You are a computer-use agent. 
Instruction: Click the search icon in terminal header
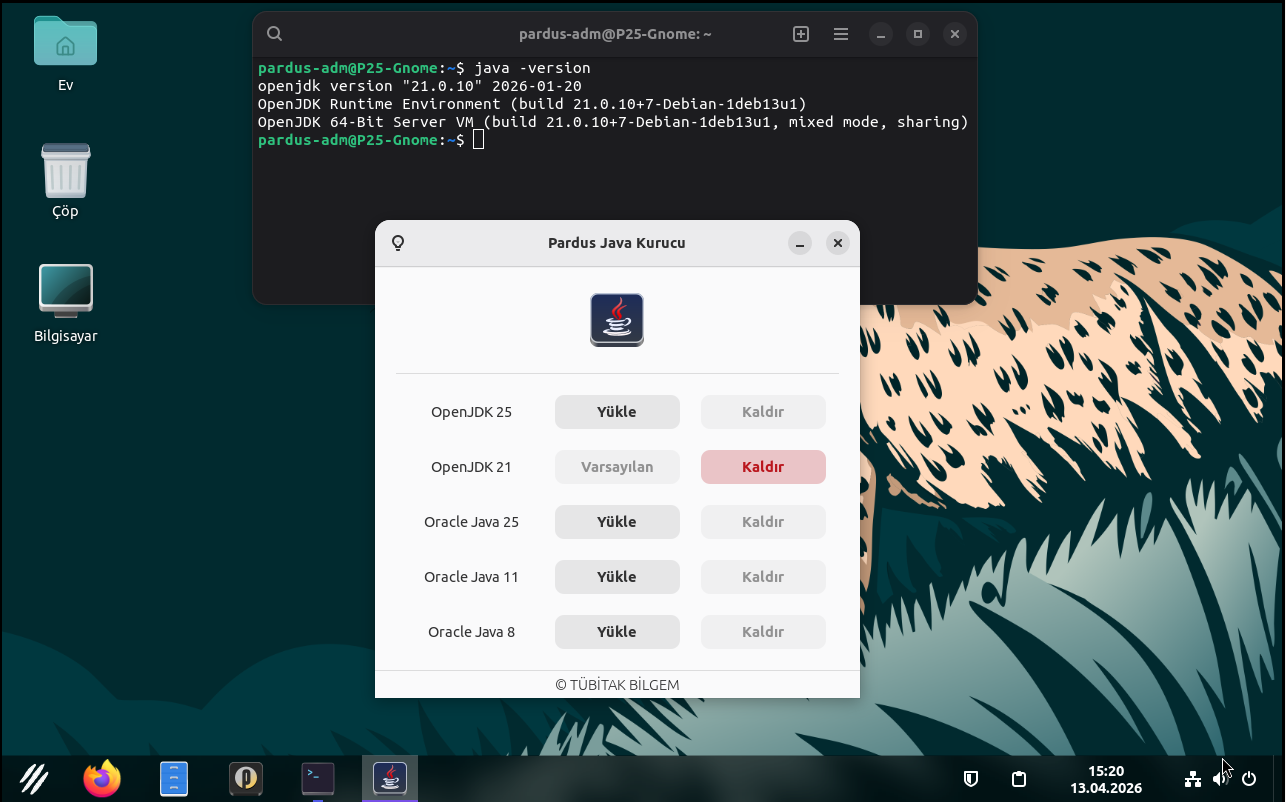[274, 34]
